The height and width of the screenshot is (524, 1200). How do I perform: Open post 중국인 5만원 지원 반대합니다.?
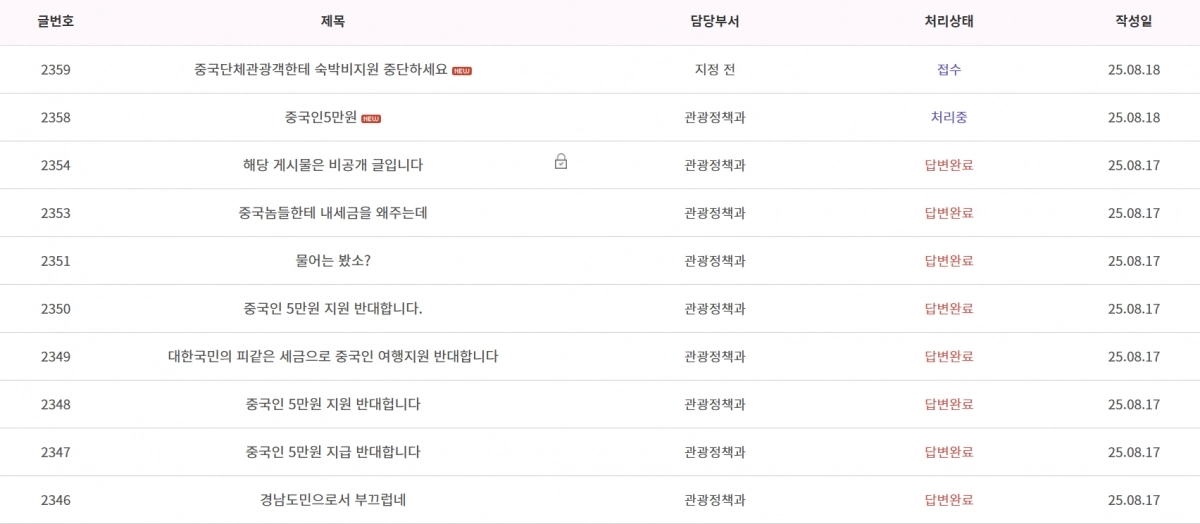click(333, 309)
